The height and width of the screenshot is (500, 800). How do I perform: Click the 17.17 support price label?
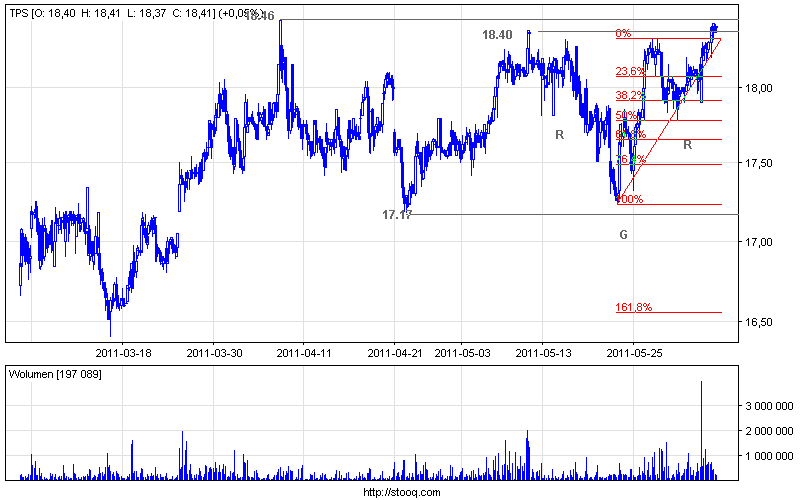(397, 215)
